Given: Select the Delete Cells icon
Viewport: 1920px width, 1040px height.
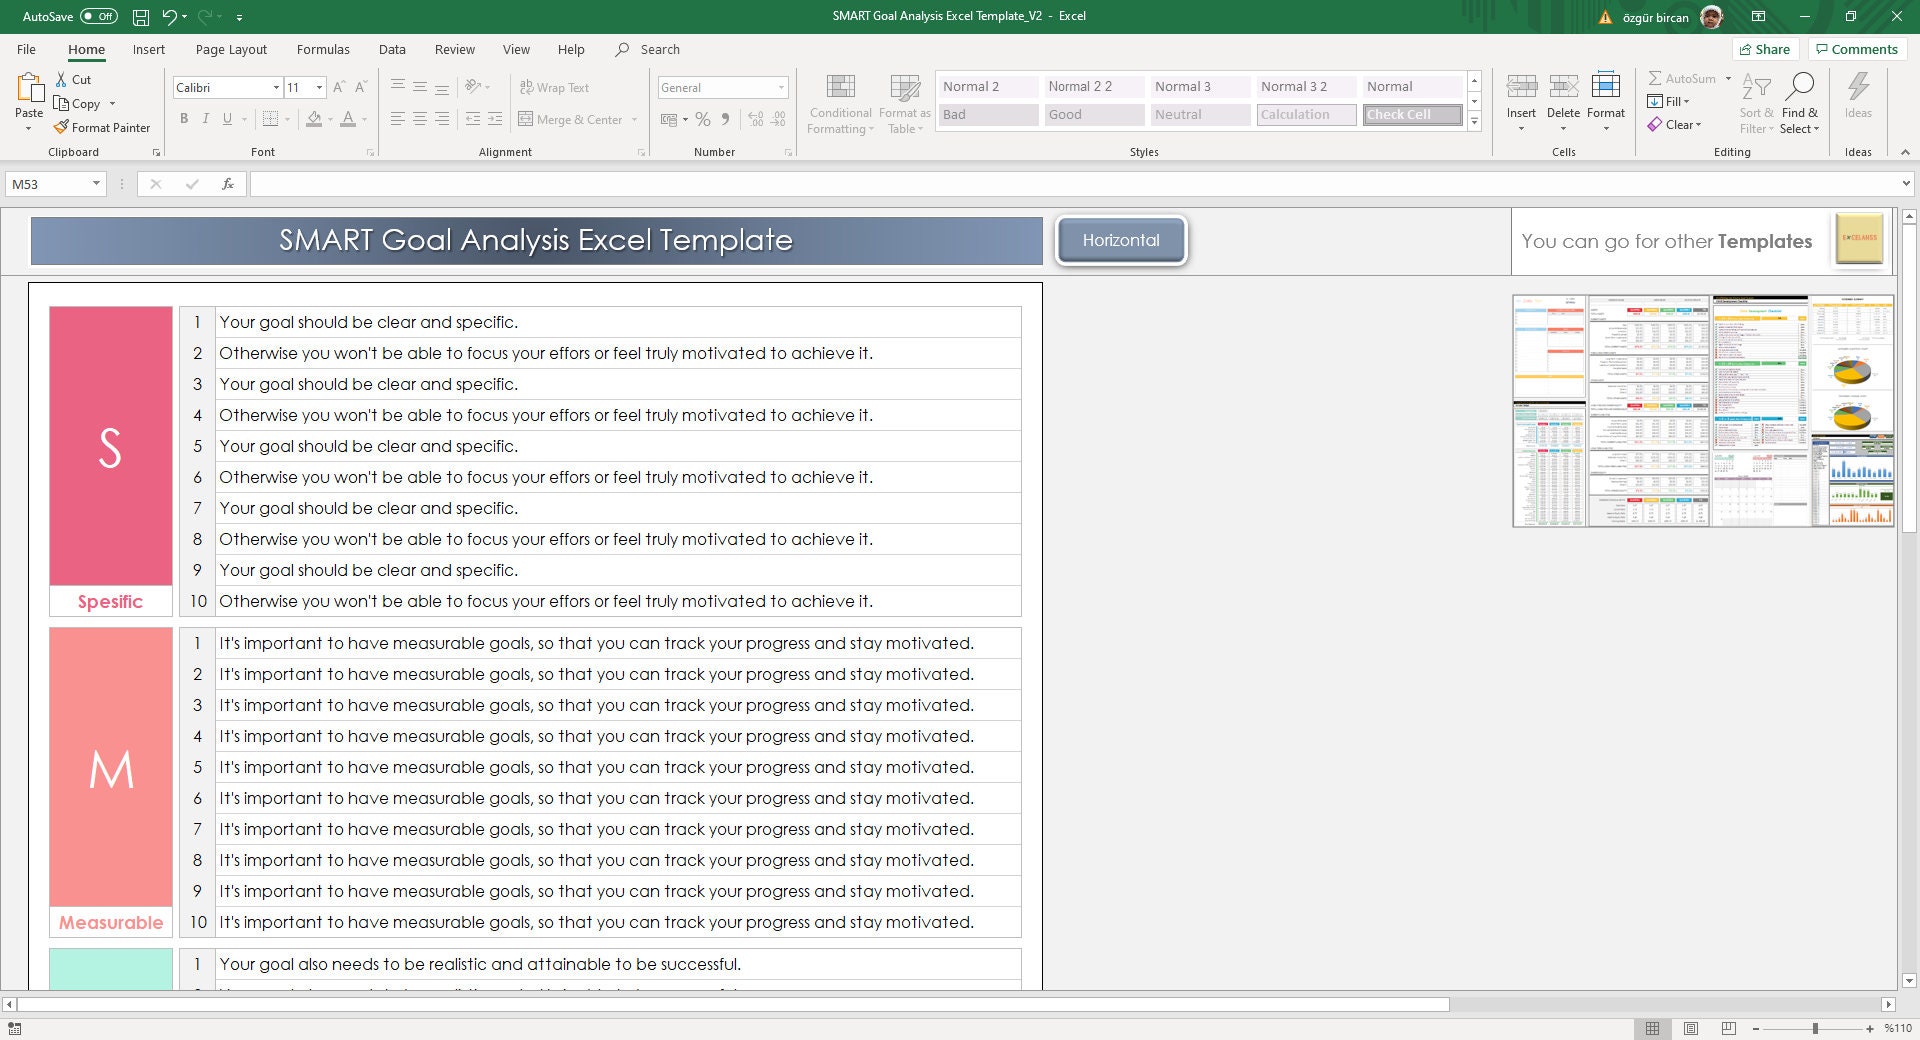Looking at the screenshot, I should tap(1563, 88).
